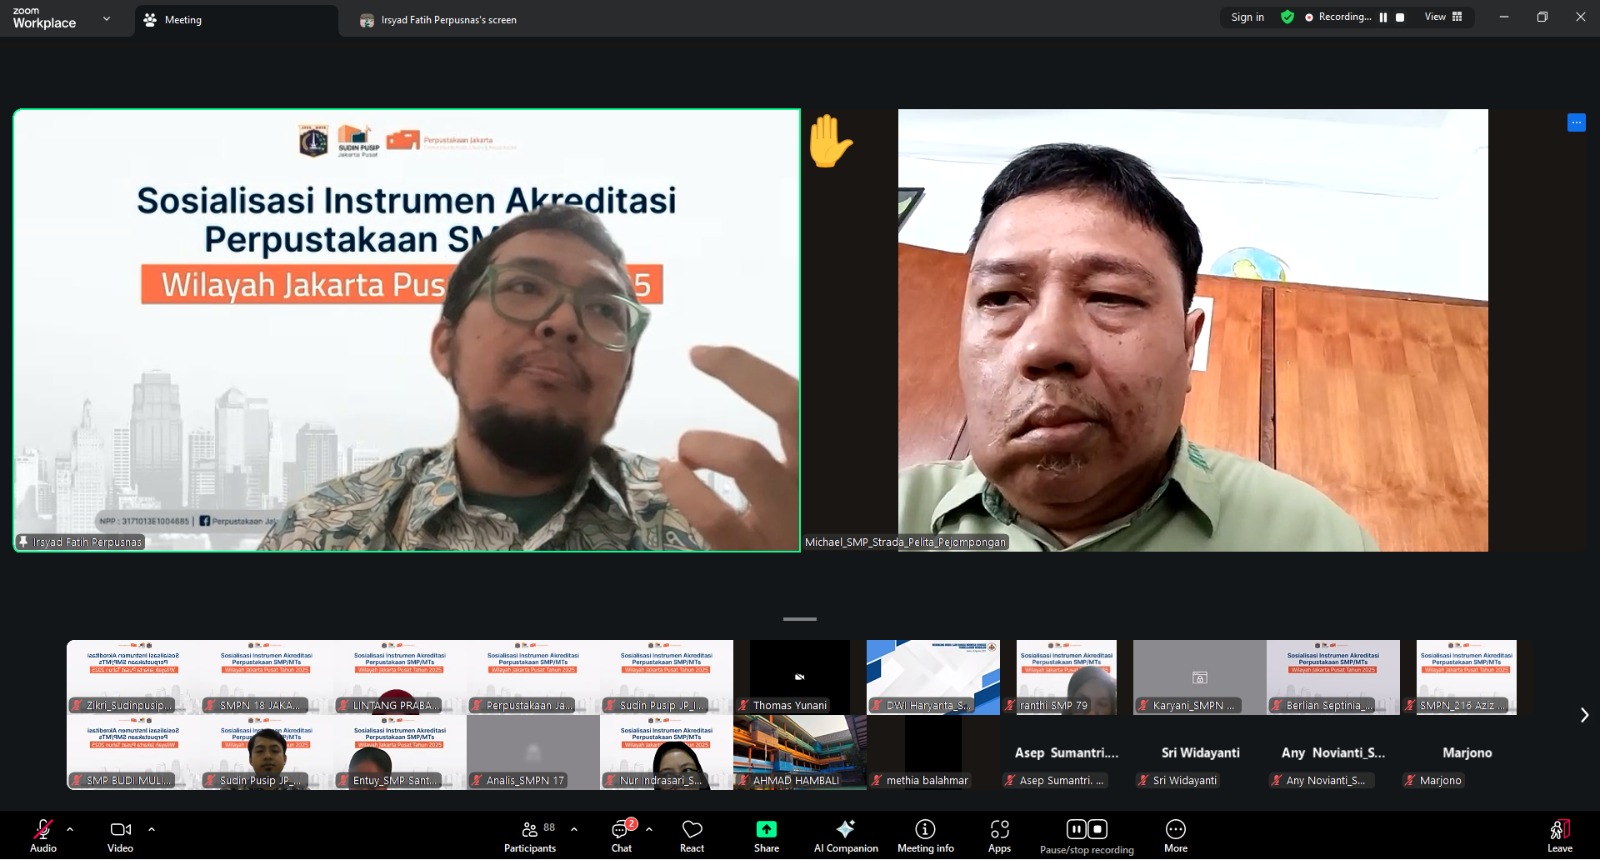The image size is (1600, 860).
Task: Select the ranthi SMP 79 thumbnail
Action: click(1066, 677)
